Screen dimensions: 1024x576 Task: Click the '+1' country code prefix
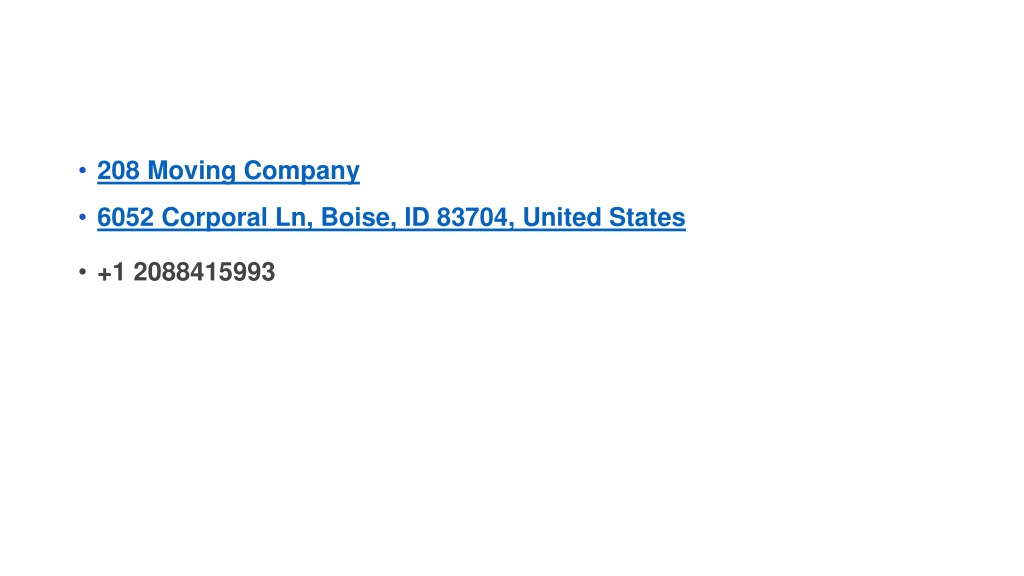pos(111,272)
